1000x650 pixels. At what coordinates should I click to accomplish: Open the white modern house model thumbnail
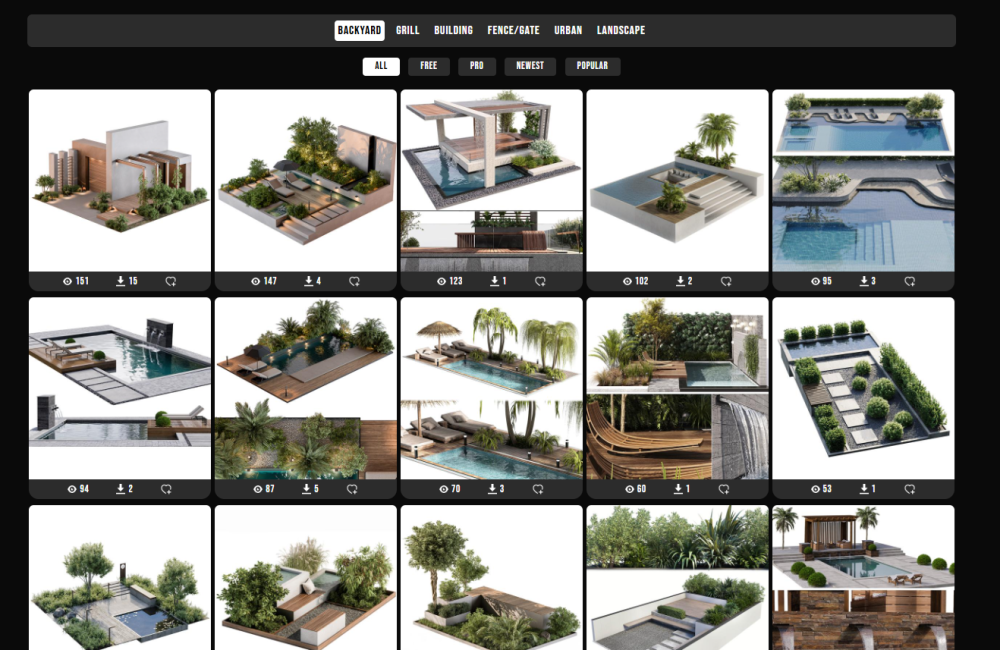(120, 180)
